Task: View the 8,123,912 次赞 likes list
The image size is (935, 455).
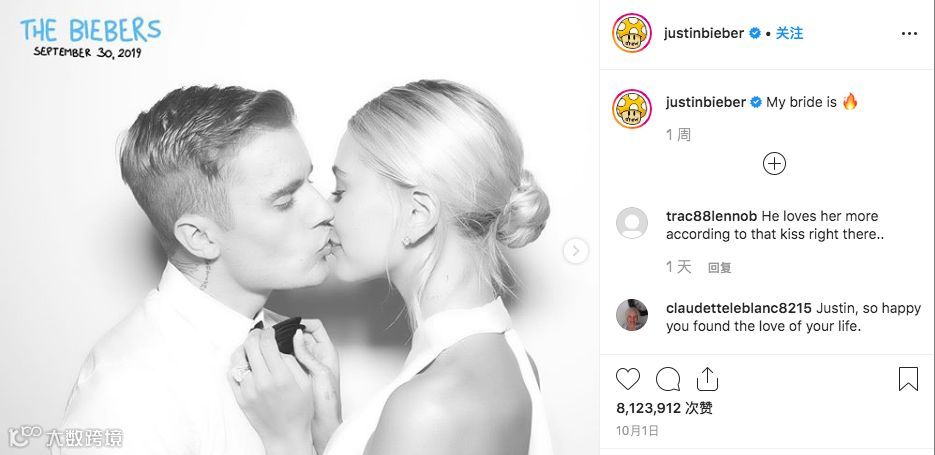Action: click(x=664, y=408)
